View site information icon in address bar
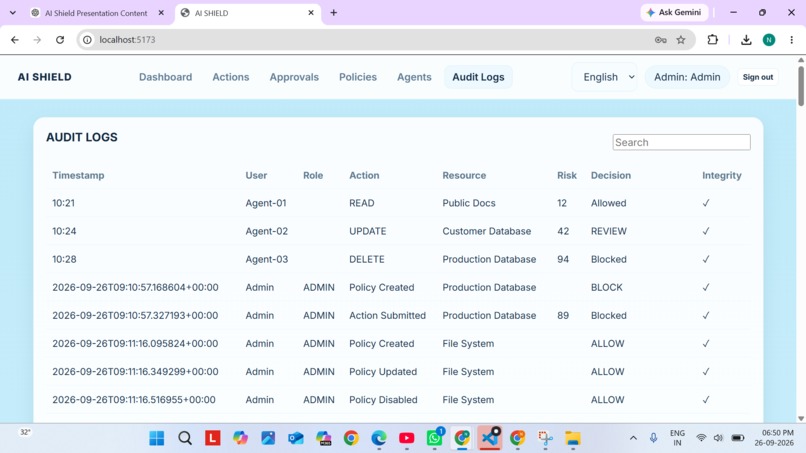 pos(87,40)
